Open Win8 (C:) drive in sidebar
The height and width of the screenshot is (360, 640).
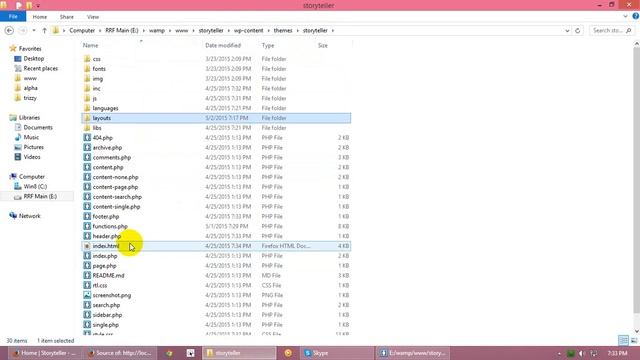coord(35,187)
